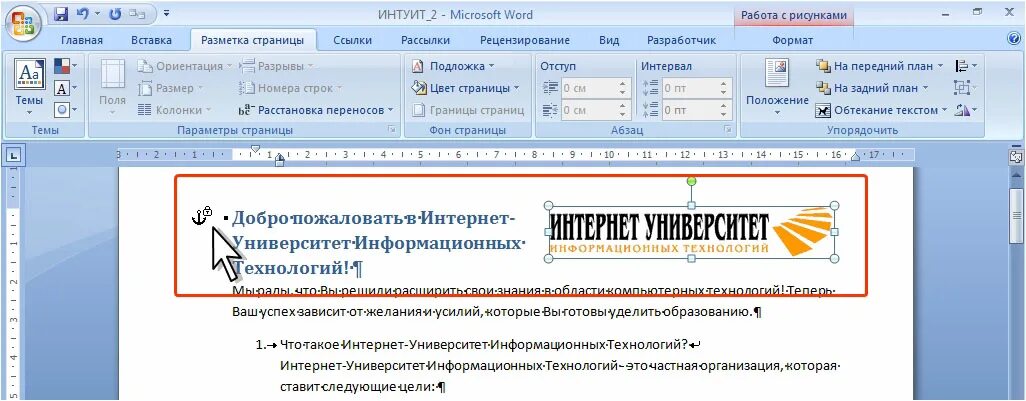
Task: Open Word Help question mark icon
Action: pyautogui.click(x=1014, y=39)
